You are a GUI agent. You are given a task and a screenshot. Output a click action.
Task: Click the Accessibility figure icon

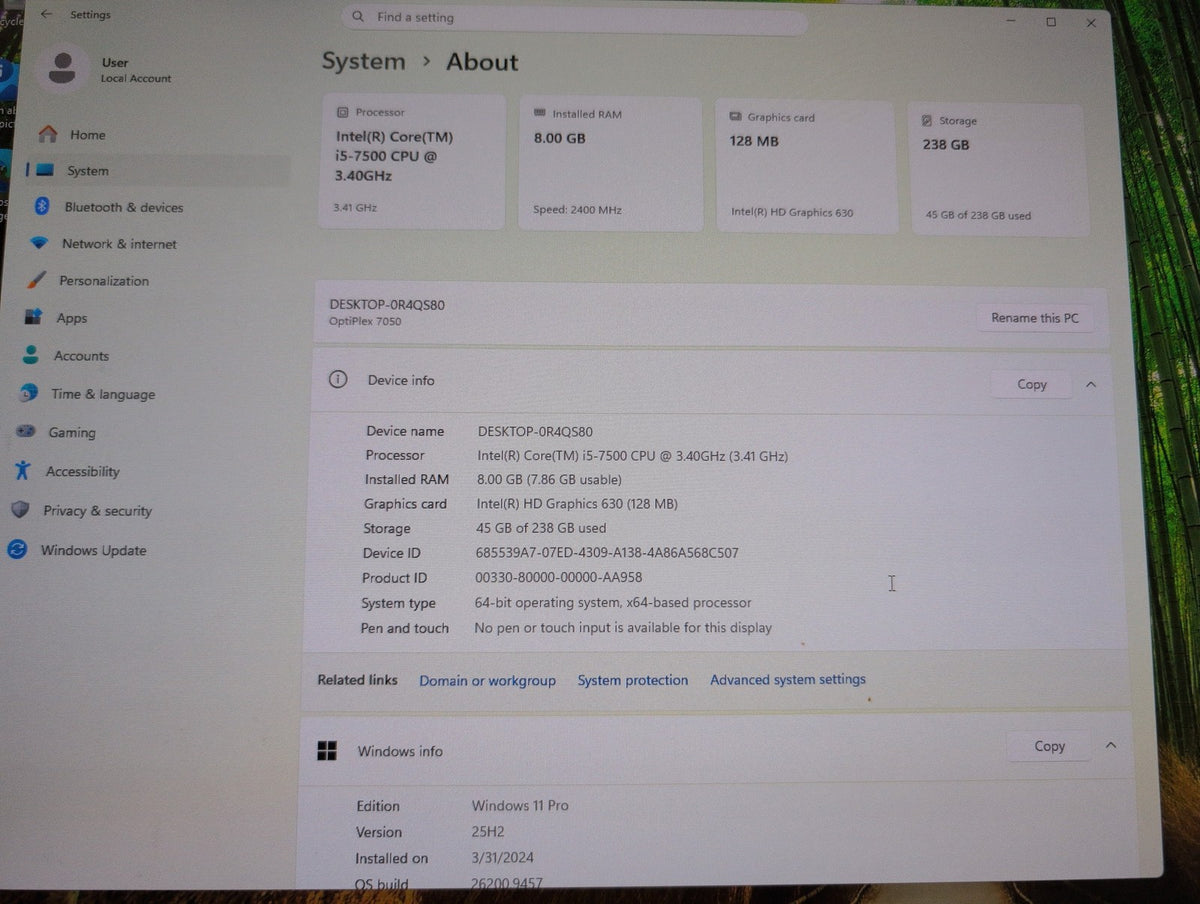pyautogui.click(x=23, y=470)
